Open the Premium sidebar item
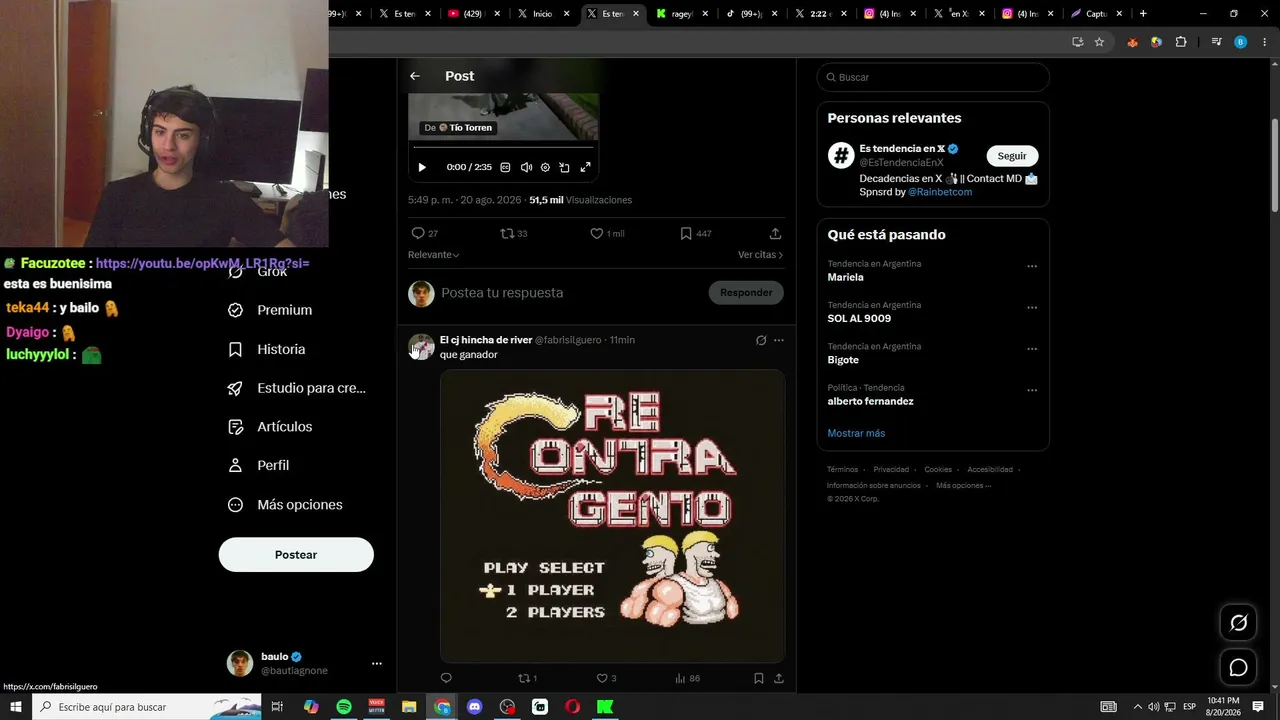 (x=270, y=310)
